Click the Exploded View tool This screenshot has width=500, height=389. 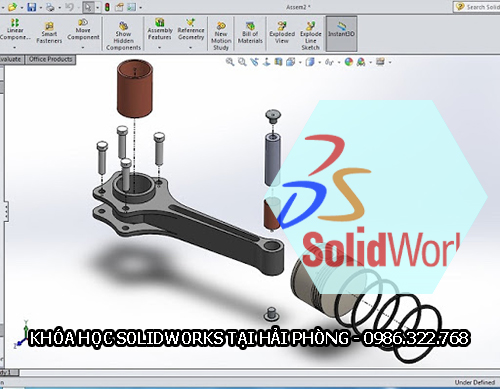coord(282,33)
